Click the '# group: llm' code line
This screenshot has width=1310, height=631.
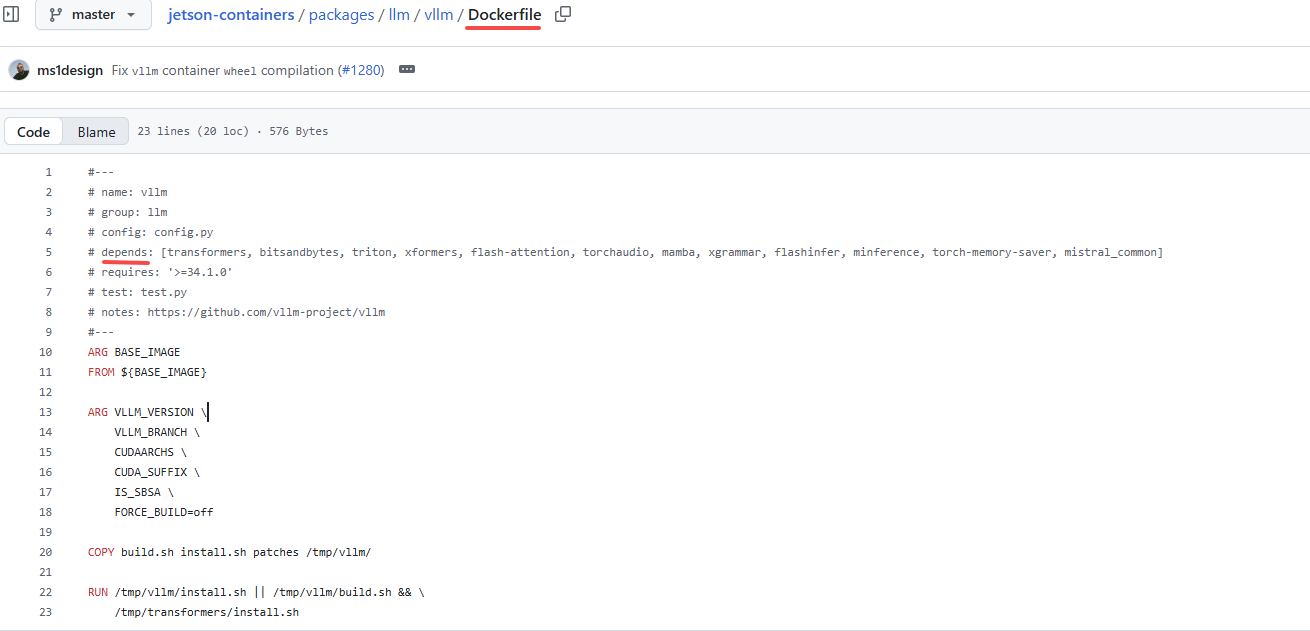coord(127,212)
